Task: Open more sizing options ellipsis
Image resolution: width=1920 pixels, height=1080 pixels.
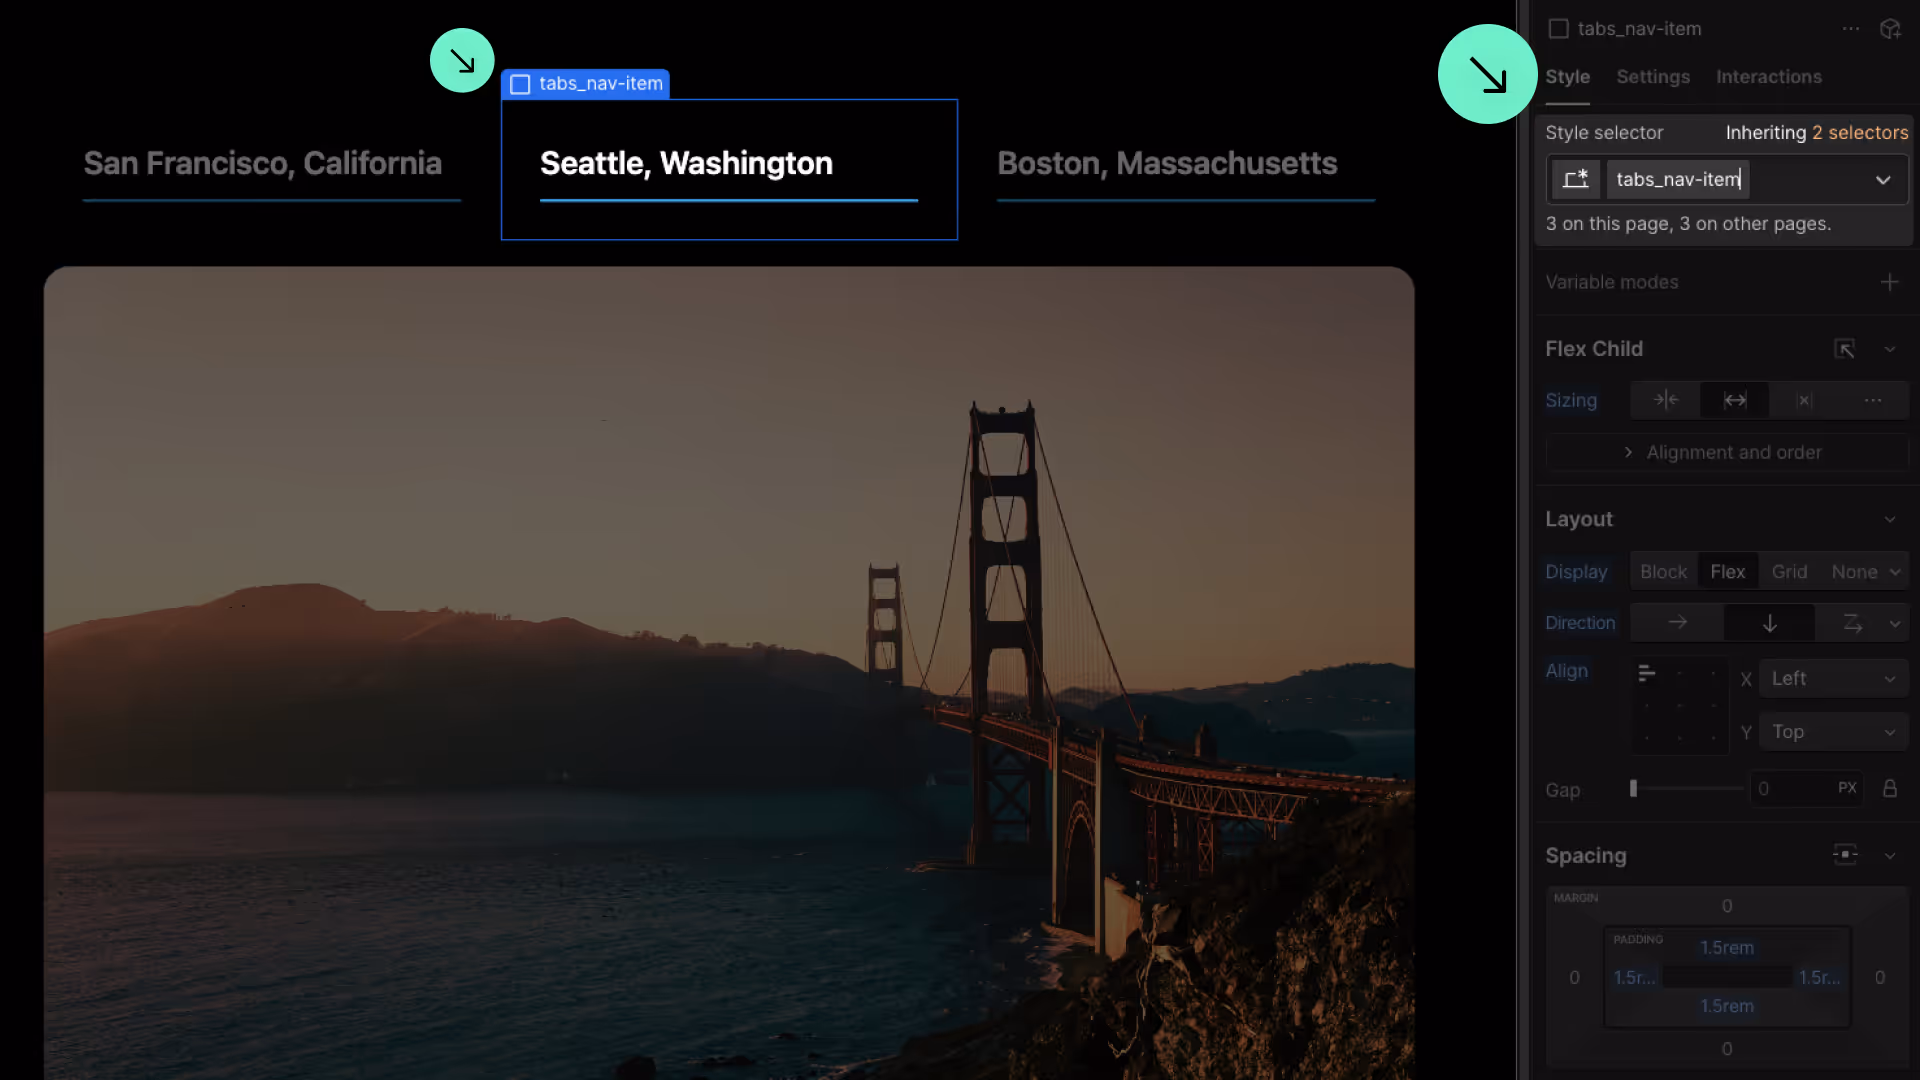Action: [1872, 400]
